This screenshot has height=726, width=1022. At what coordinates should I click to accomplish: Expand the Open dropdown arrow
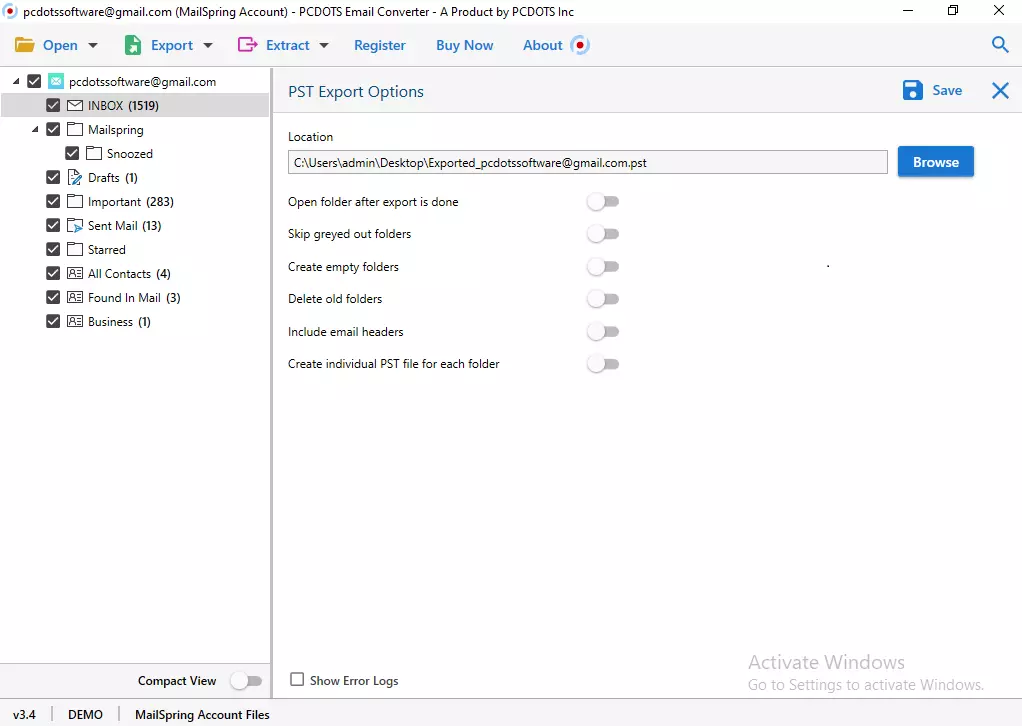(93, 46)
